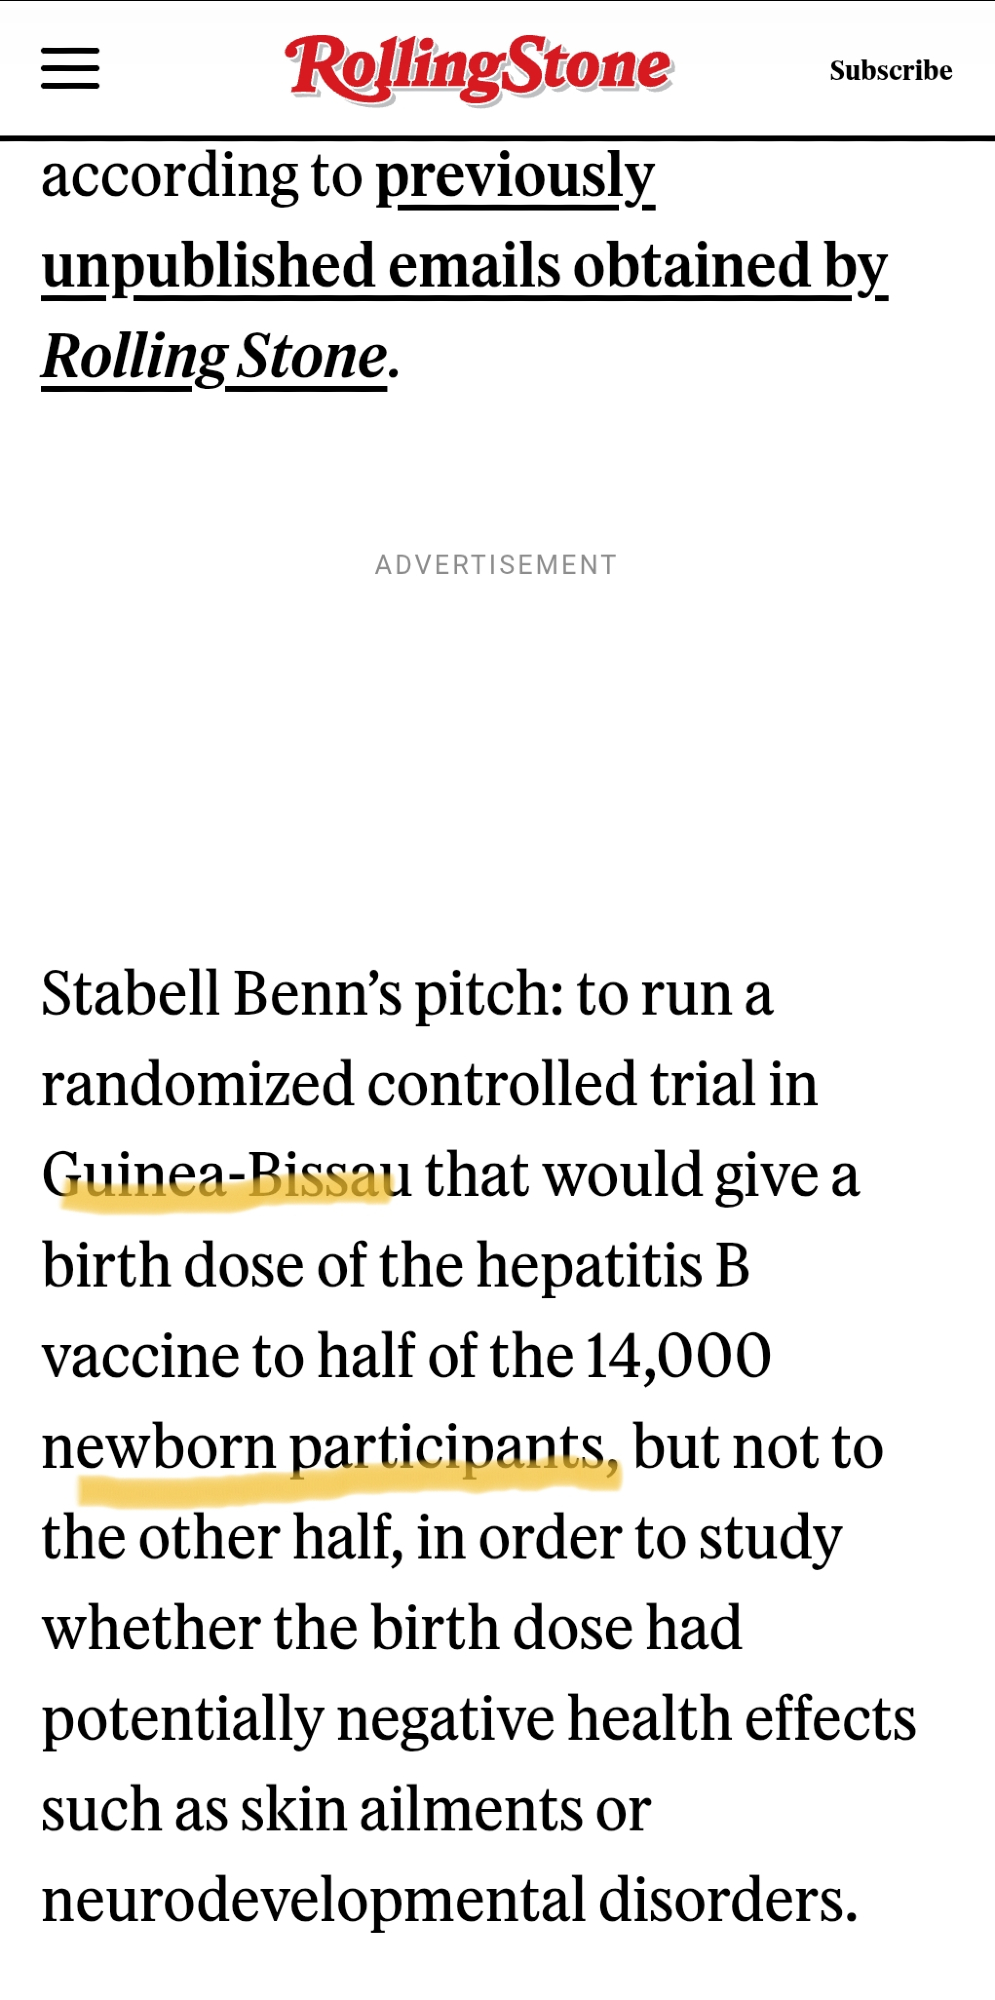Screen dimensions: 995x2000
Task: Click the Subscribe link in header
Action: (x=890, y=70)
